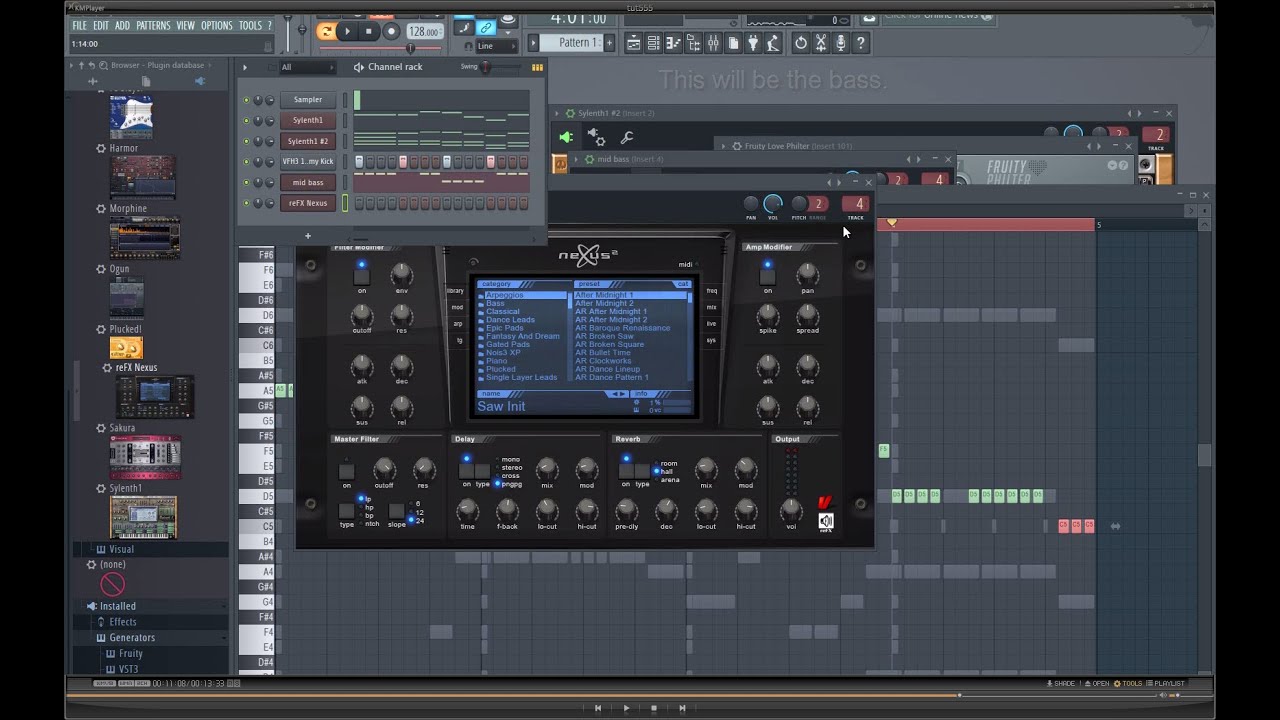Open the project info icon

[733, 43]
